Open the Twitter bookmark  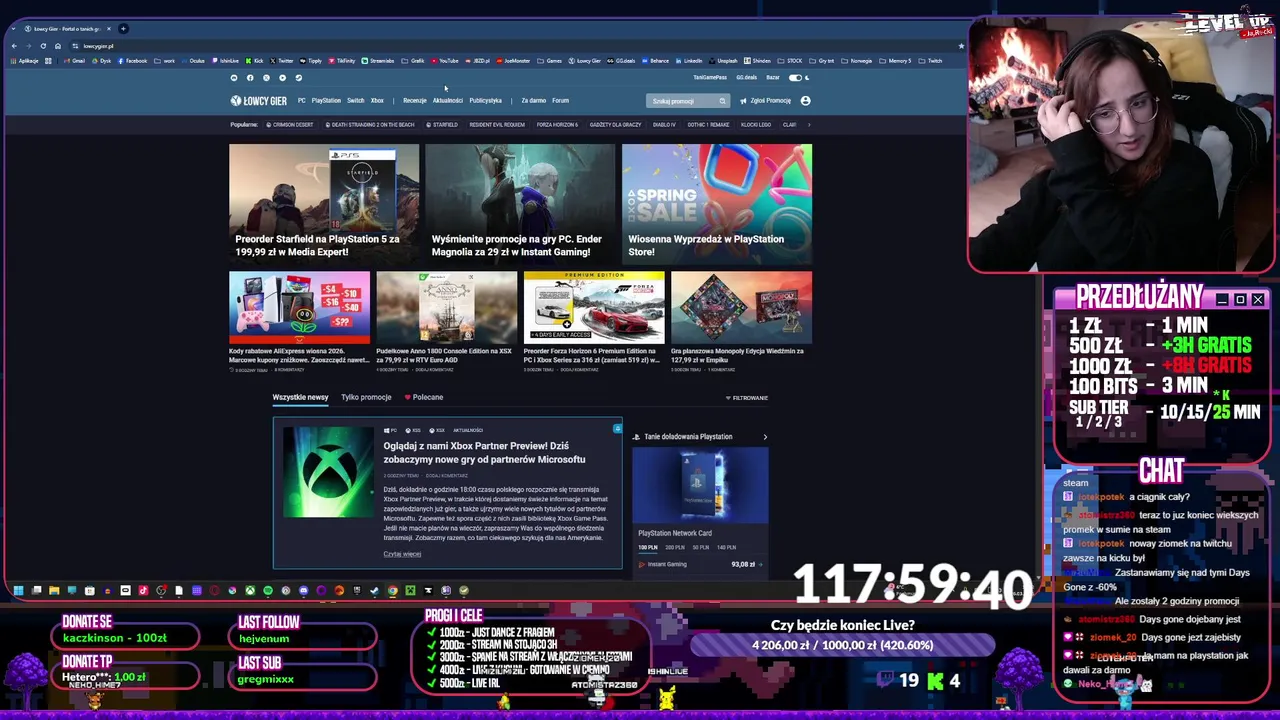[x=281, y=61]
